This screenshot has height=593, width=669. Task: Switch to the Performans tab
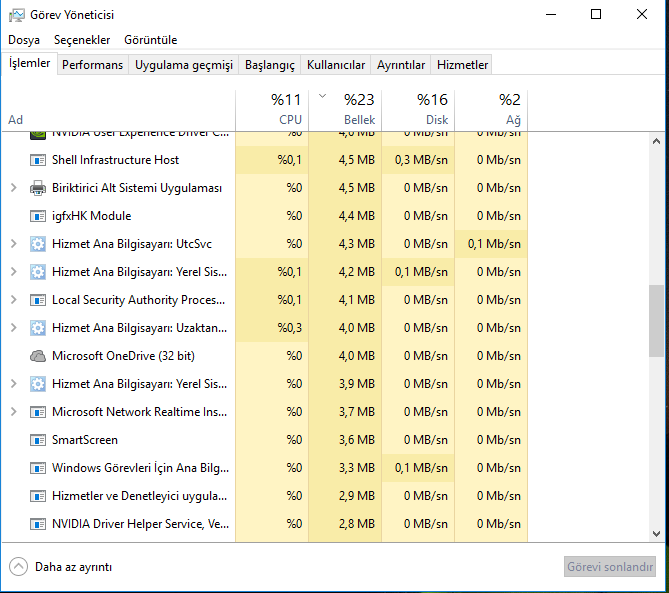point(93,65)
